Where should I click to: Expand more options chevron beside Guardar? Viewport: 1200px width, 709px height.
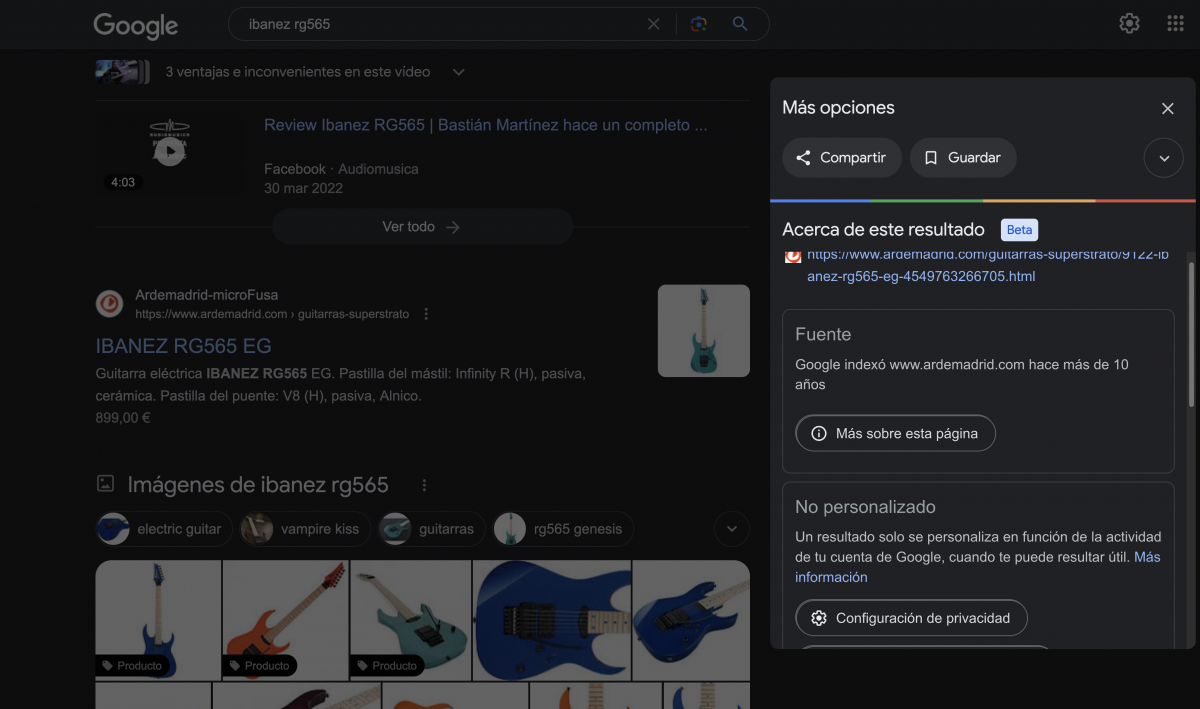point(1163,158)
